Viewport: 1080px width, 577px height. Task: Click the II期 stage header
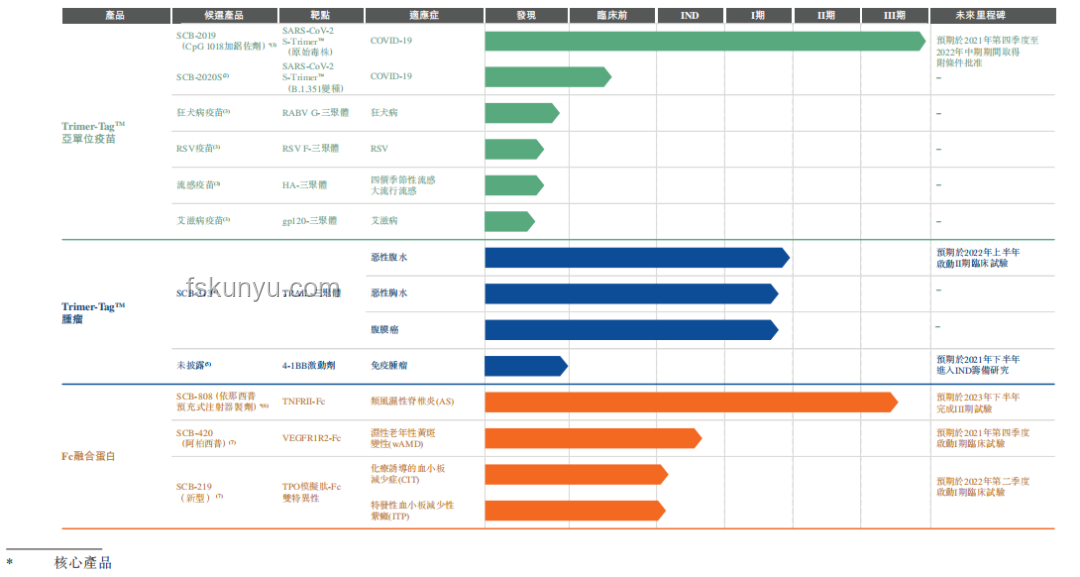pyautogui.click(x=827, y=15)
